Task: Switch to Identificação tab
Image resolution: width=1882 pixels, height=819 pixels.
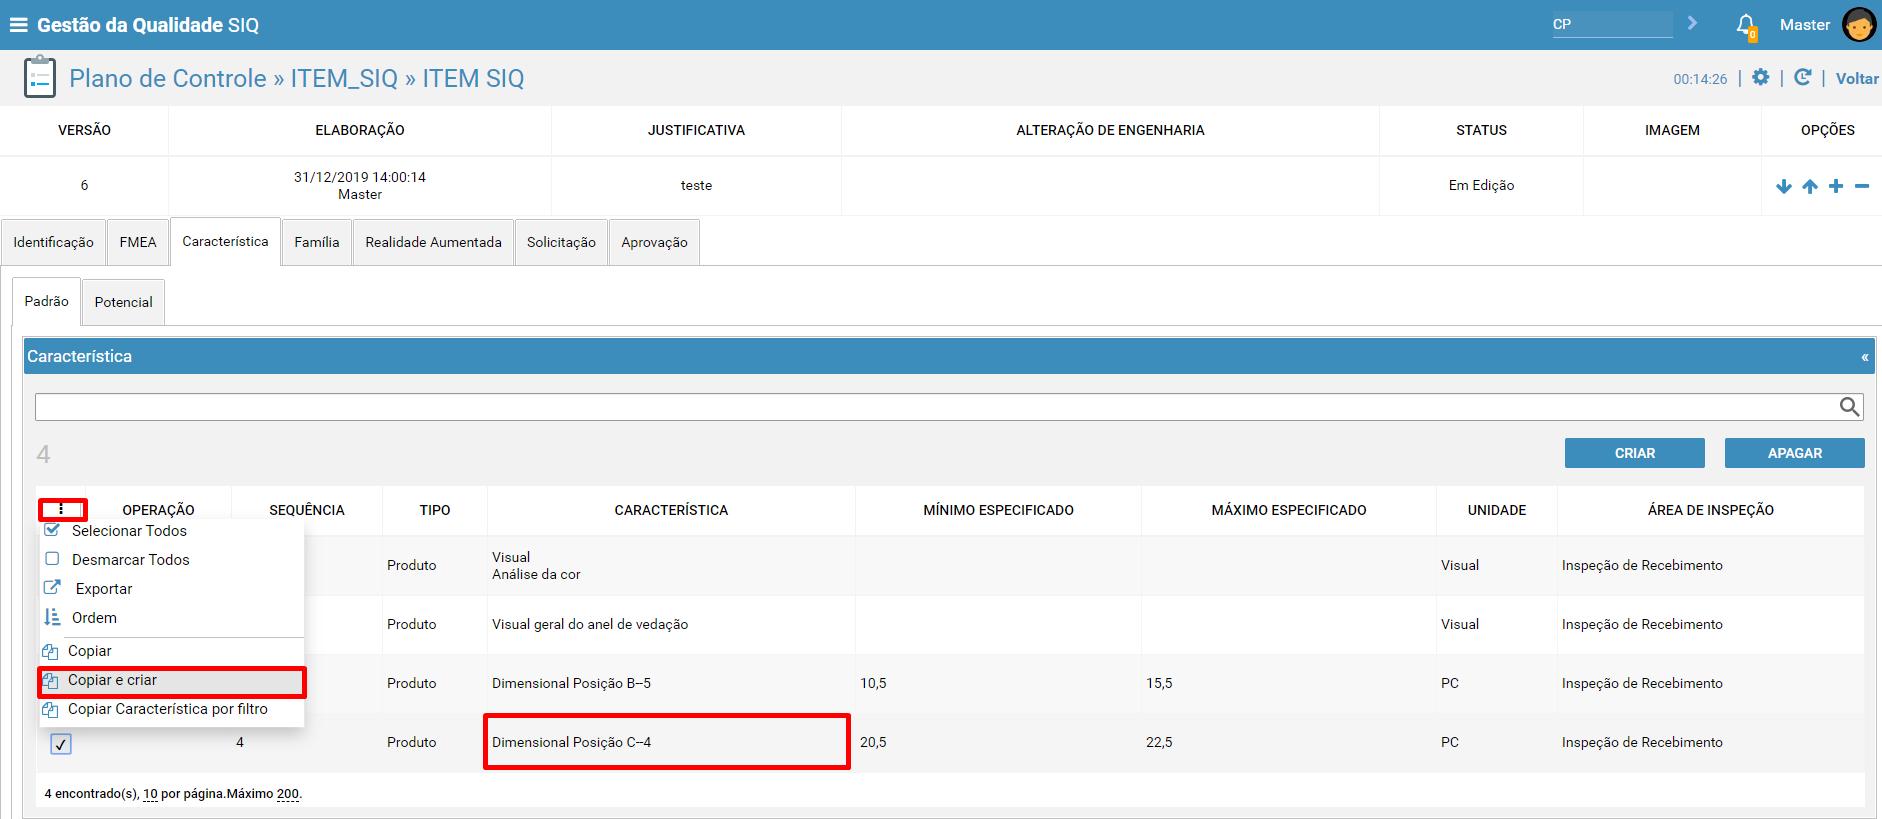Action: [x=53, y=242]
